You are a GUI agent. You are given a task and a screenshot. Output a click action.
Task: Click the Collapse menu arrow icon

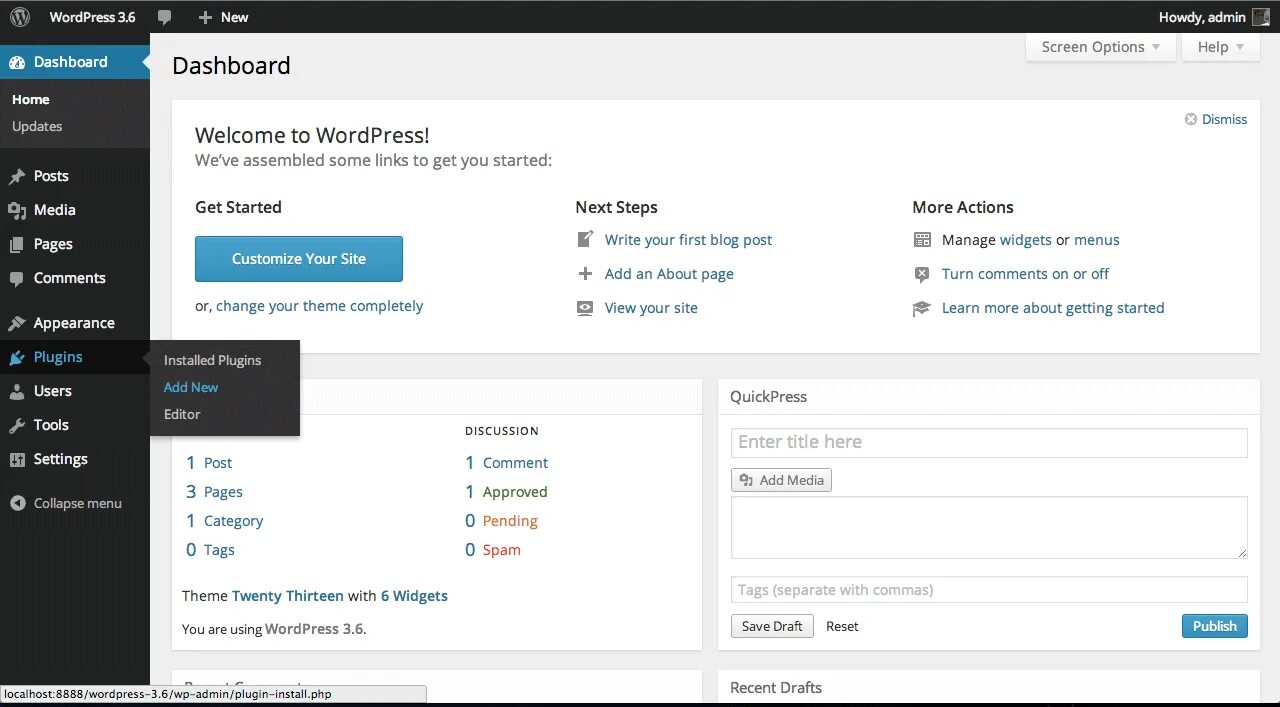pyautogui.click(x=17, y=503)
